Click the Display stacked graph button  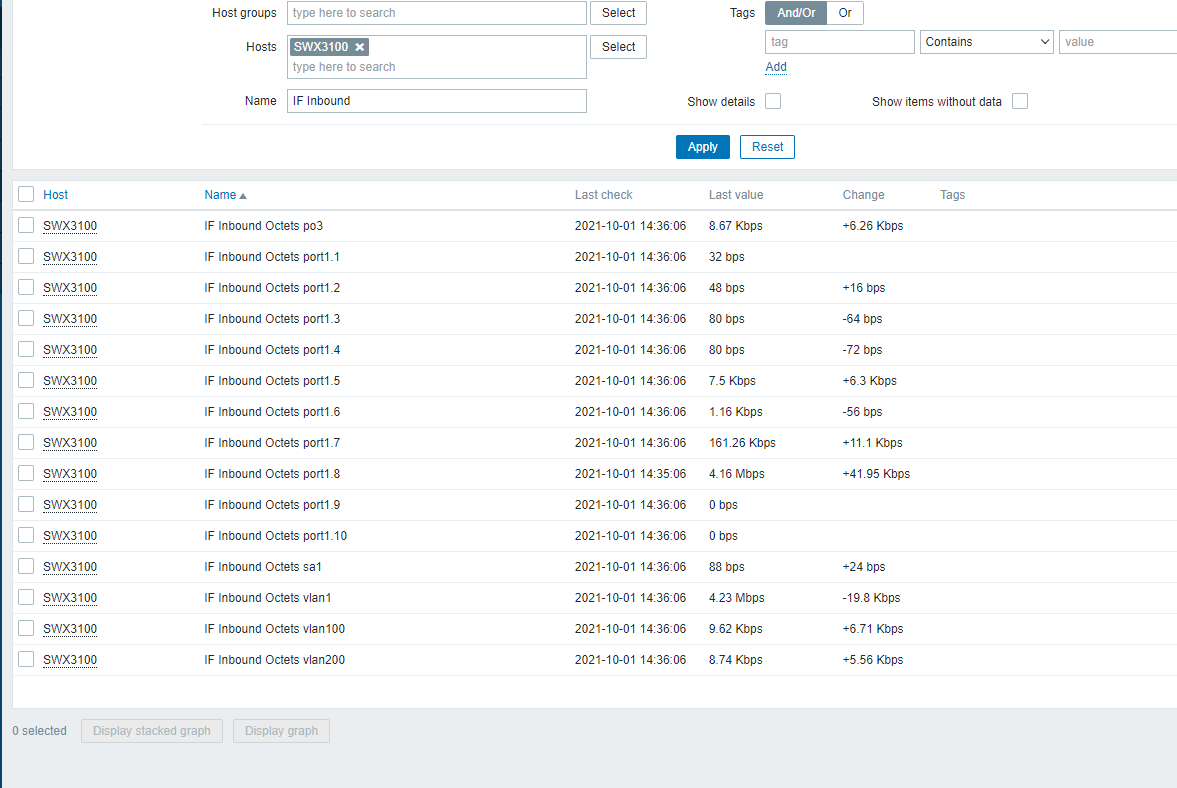pos(152,731)
